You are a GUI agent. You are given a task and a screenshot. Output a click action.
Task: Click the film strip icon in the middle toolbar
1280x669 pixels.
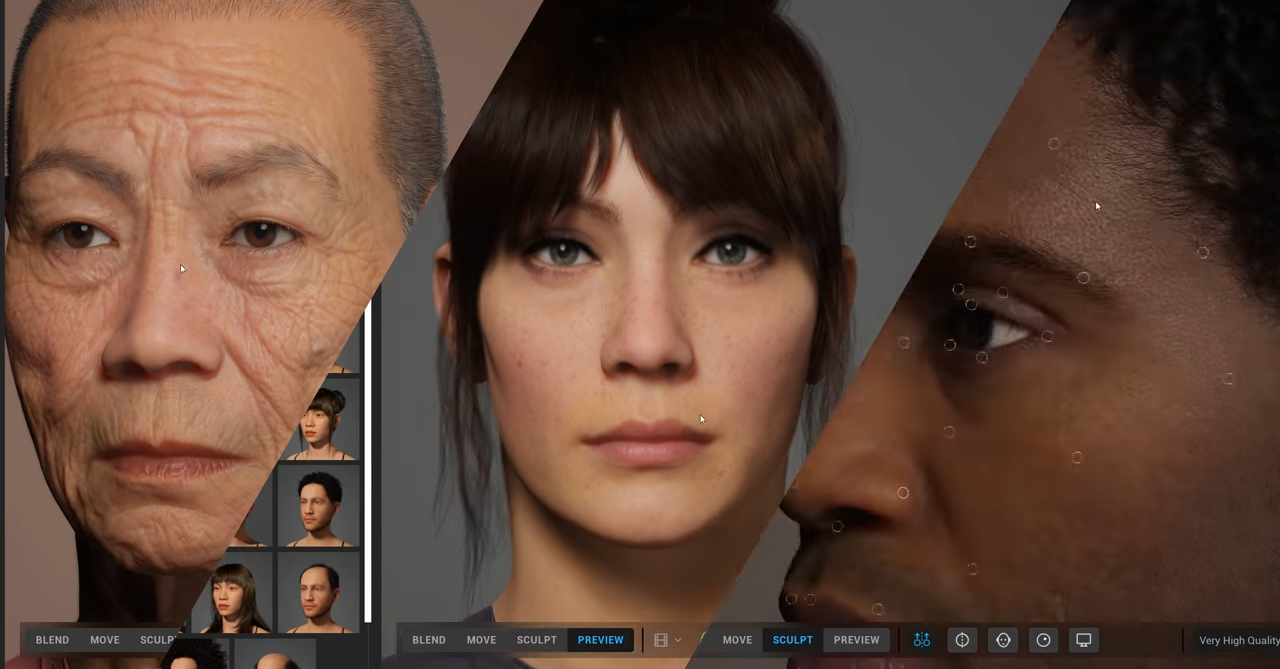tap(661, 640)
